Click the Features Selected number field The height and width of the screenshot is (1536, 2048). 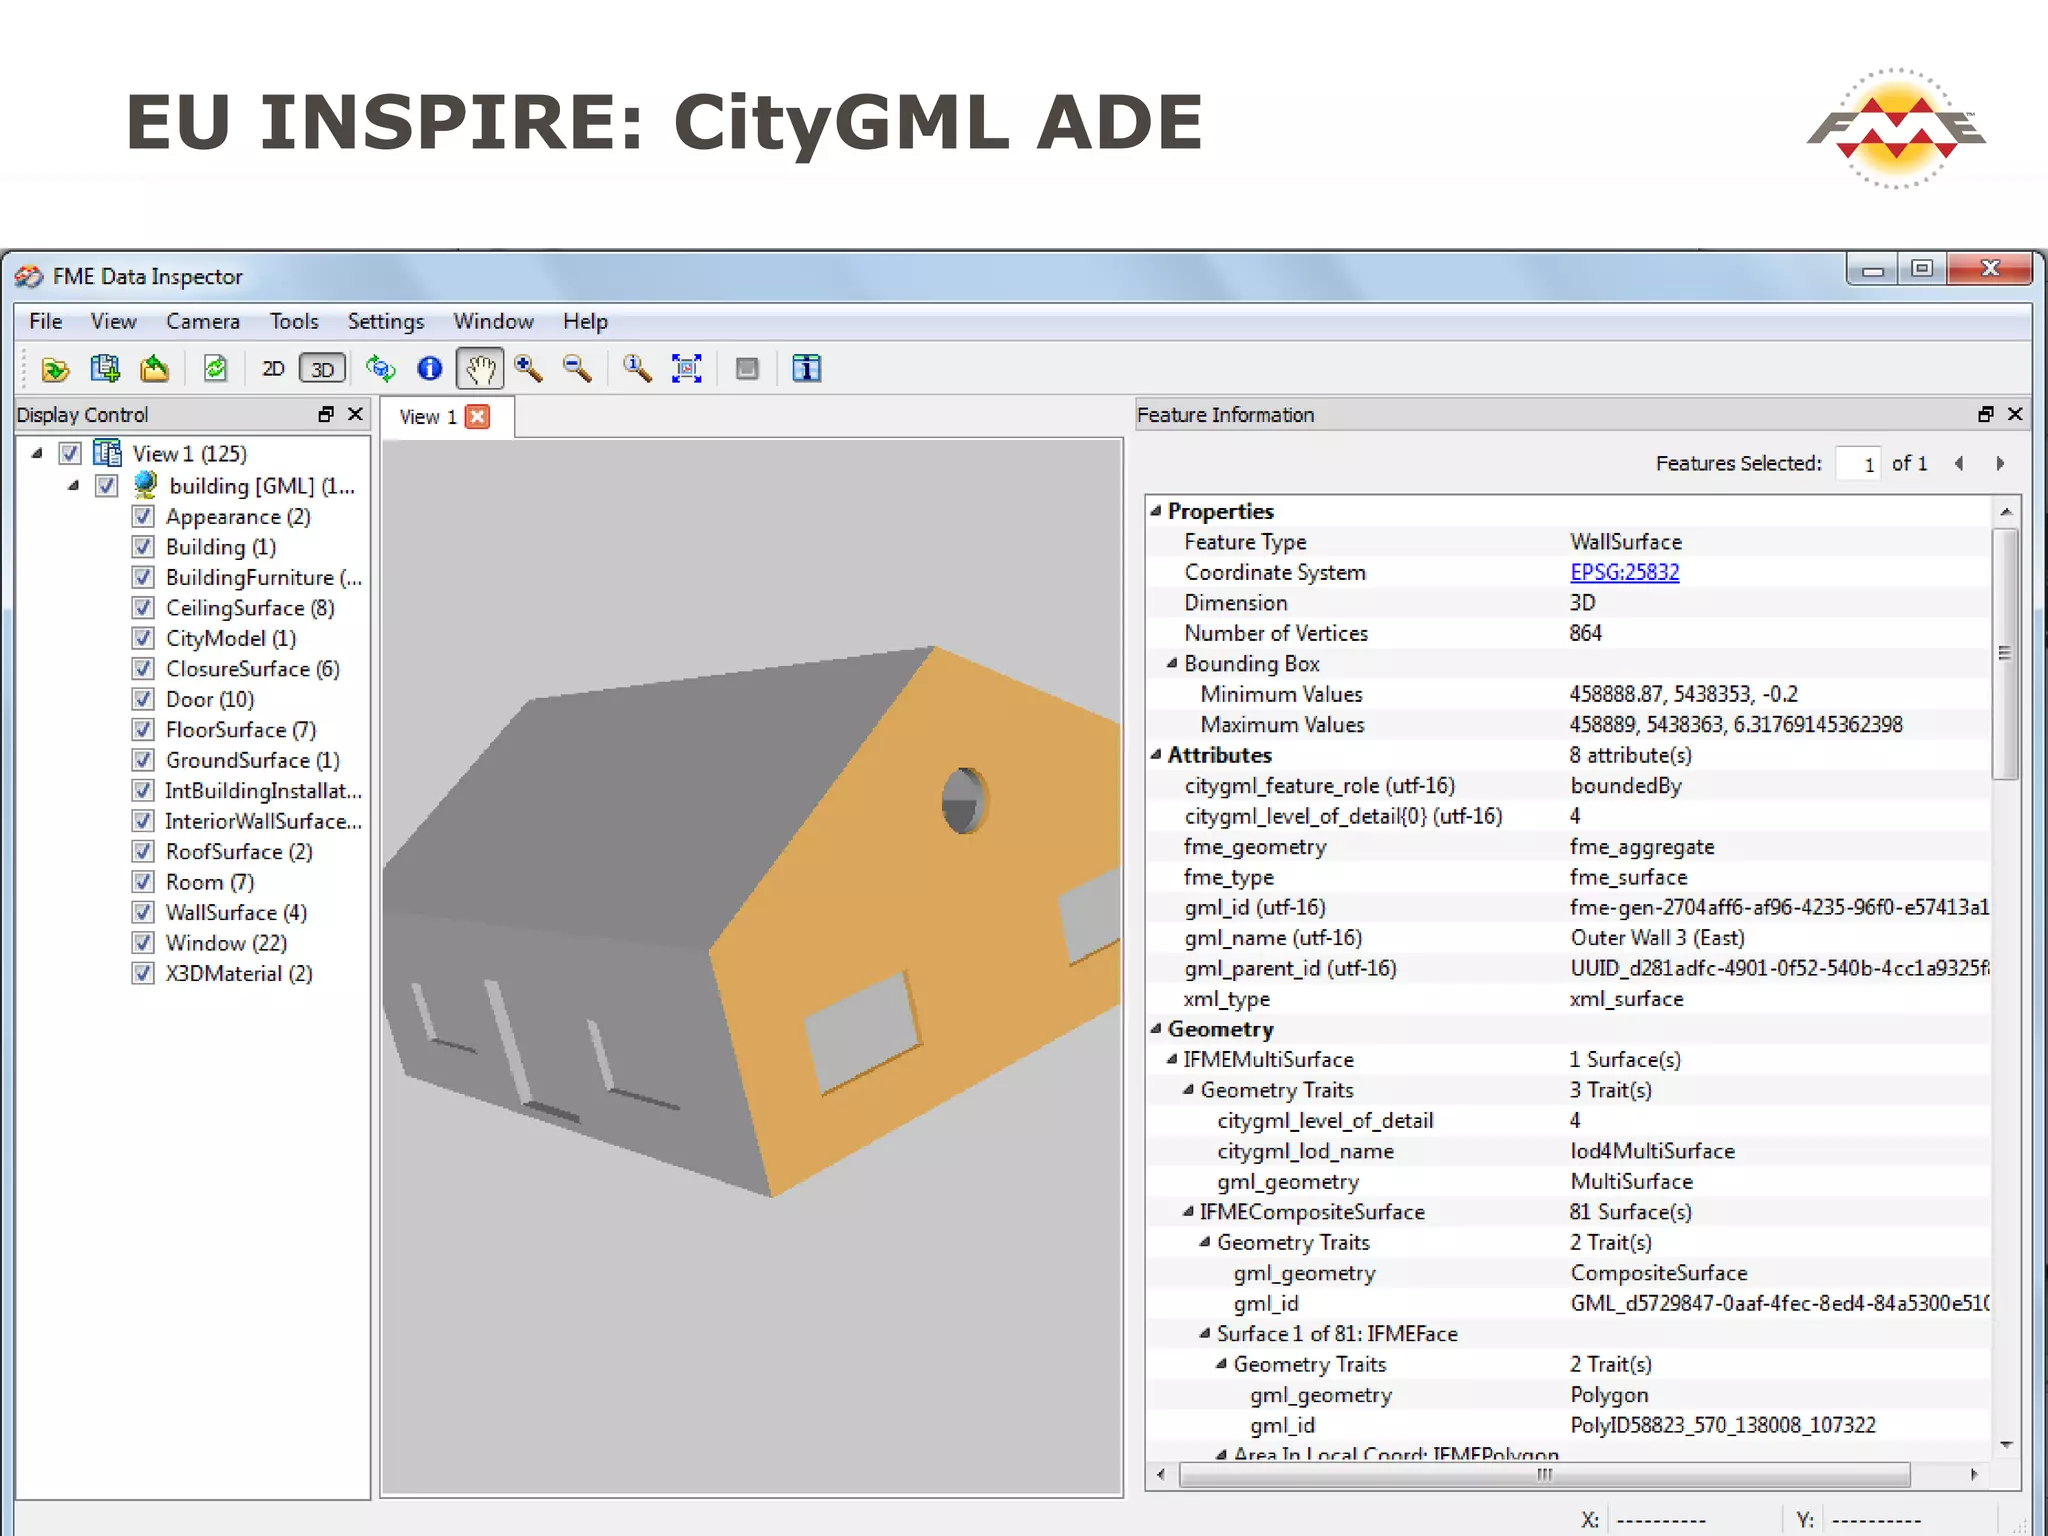[x=1858, y=464]
